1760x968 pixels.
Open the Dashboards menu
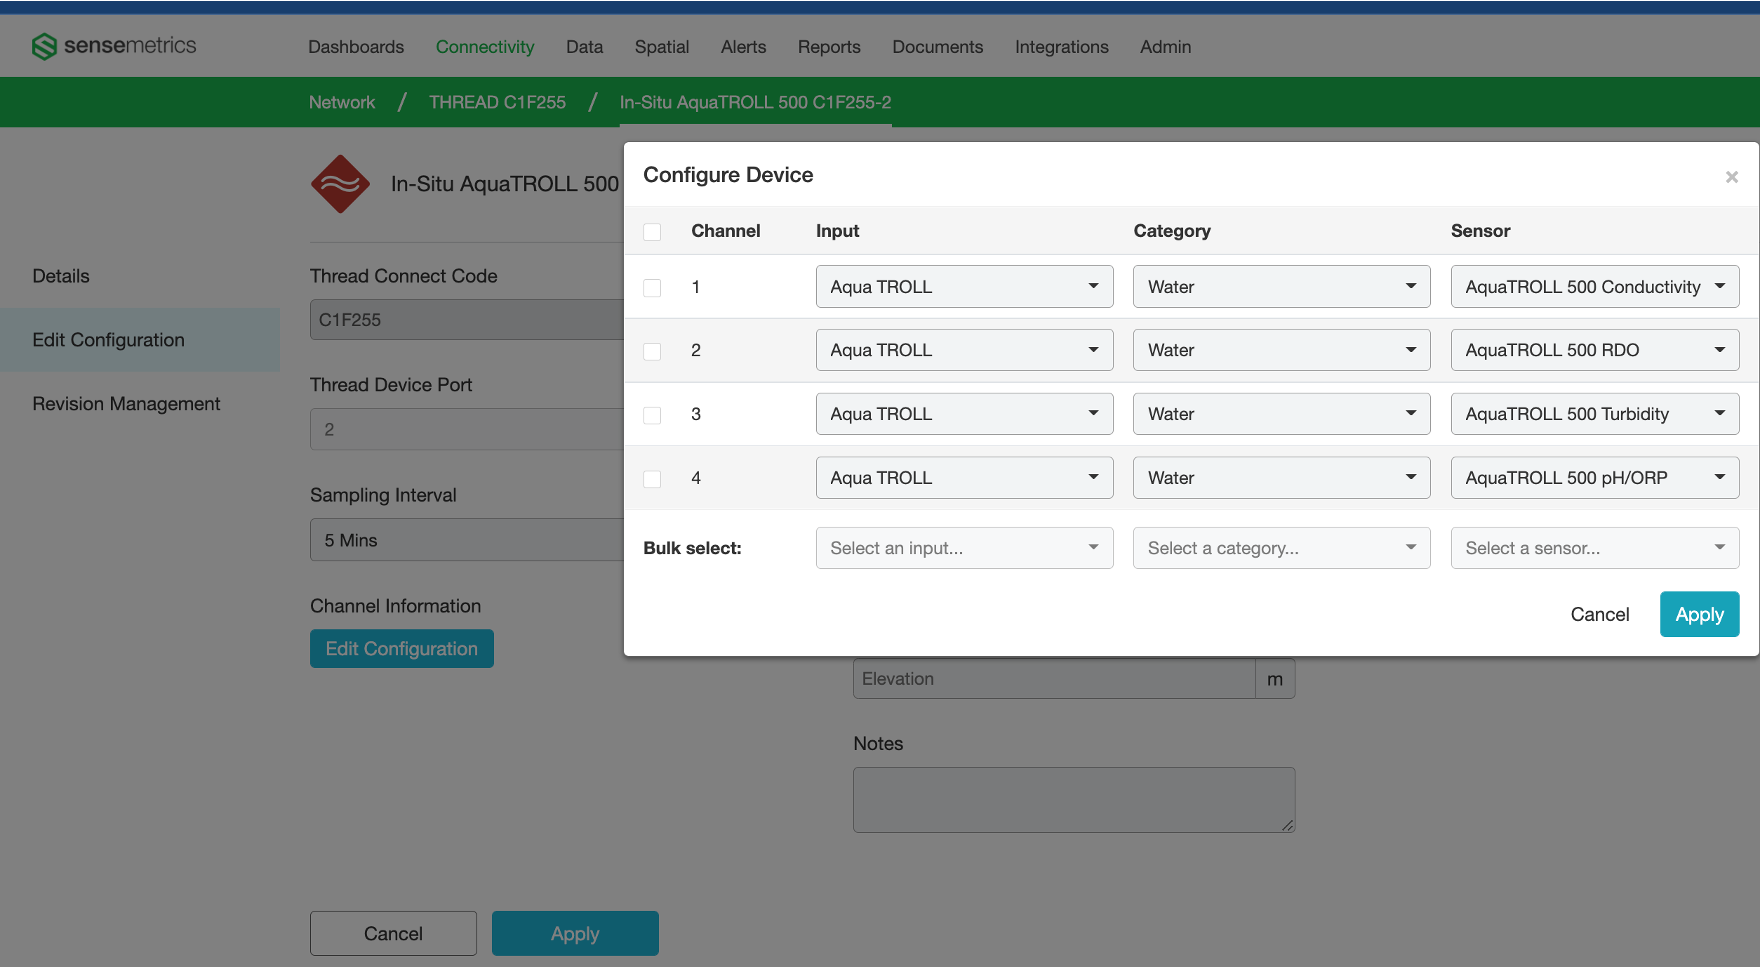(356, 47)
